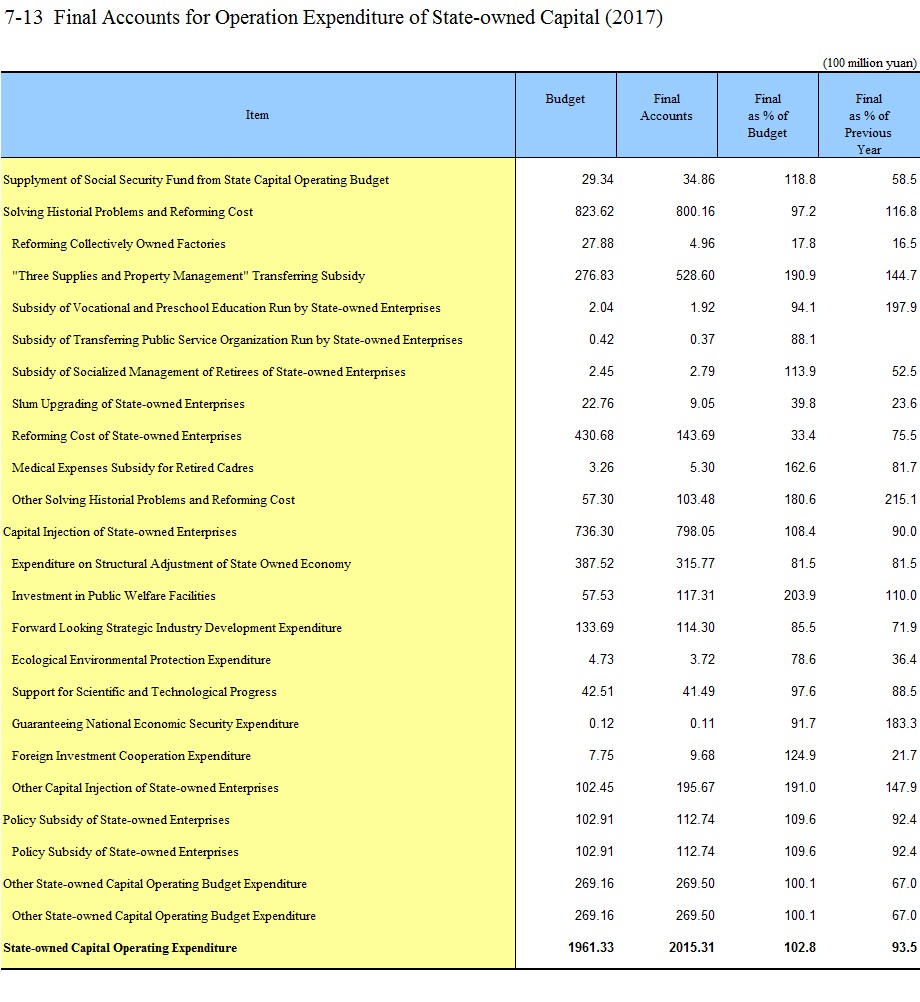Screen dimensions: 920x1002
Task: Select percentage value 190.9
Action: [x=800, y=275]
